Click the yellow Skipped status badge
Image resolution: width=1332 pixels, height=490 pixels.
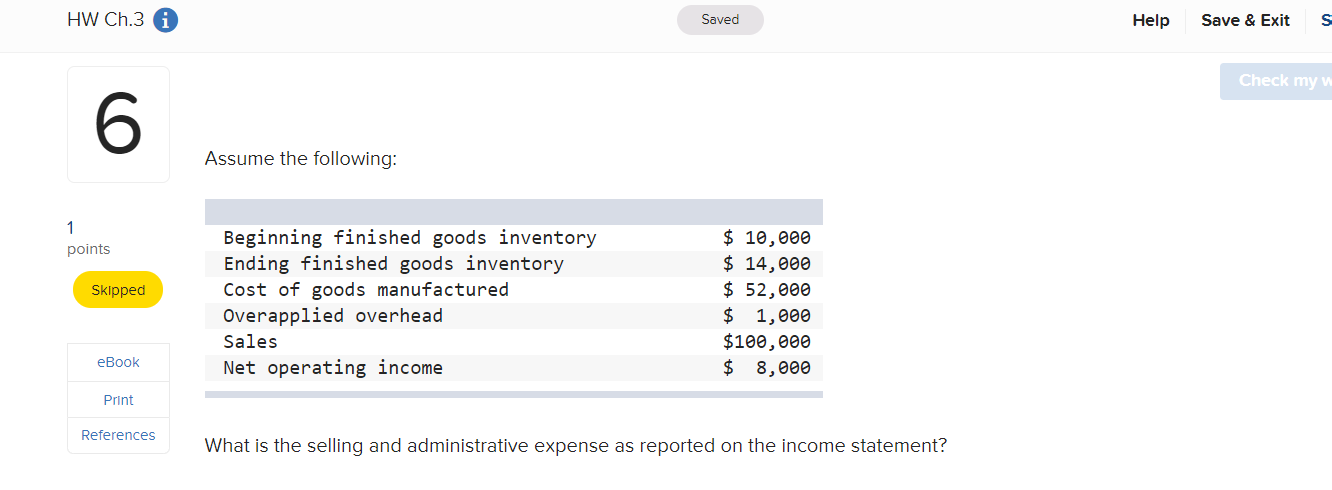click(118, 290)
